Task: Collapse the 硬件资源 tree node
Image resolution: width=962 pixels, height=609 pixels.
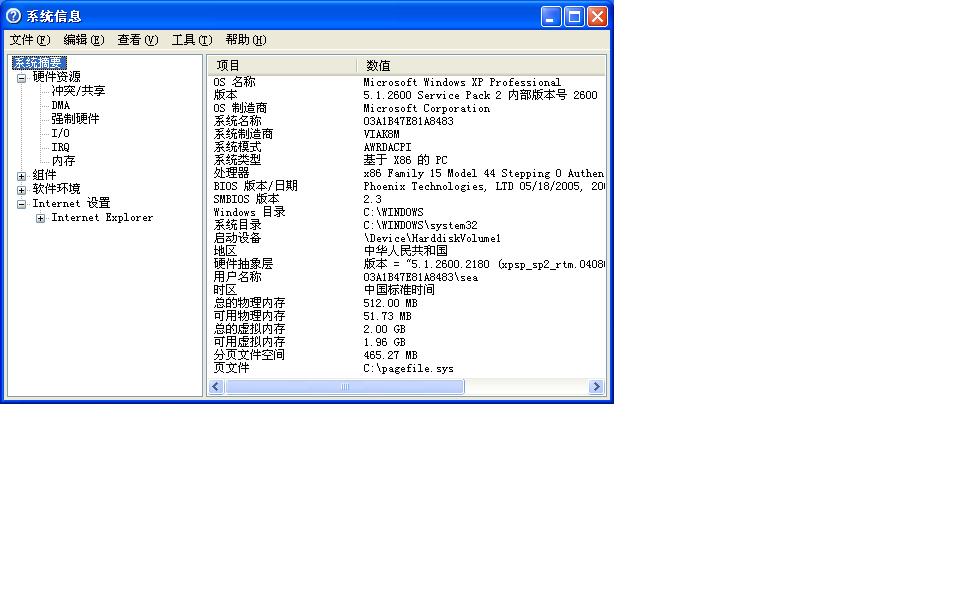Action: click(x=21, y=78)
